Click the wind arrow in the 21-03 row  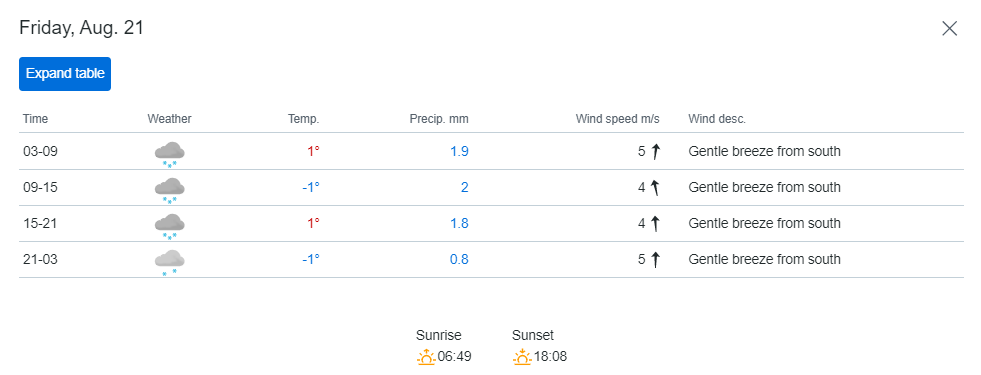pyautogui.click(x=656, y=259)
